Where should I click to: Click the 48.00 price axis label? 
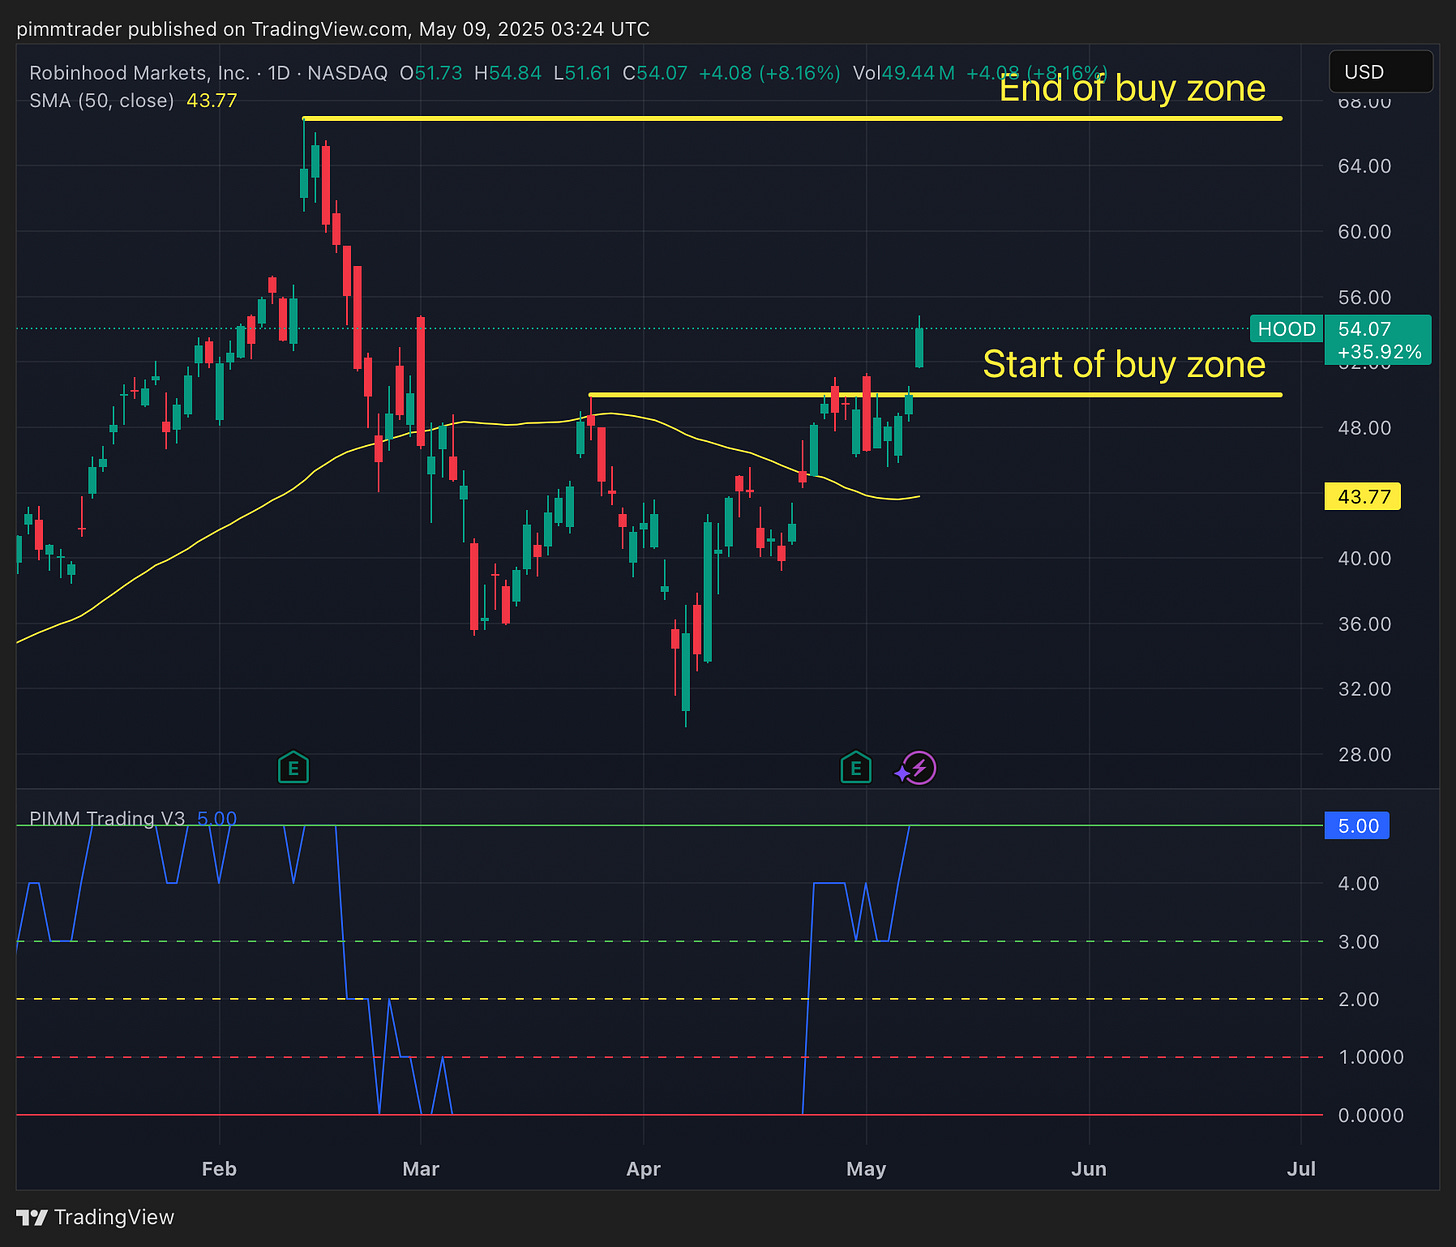(x=1364, y=427)
